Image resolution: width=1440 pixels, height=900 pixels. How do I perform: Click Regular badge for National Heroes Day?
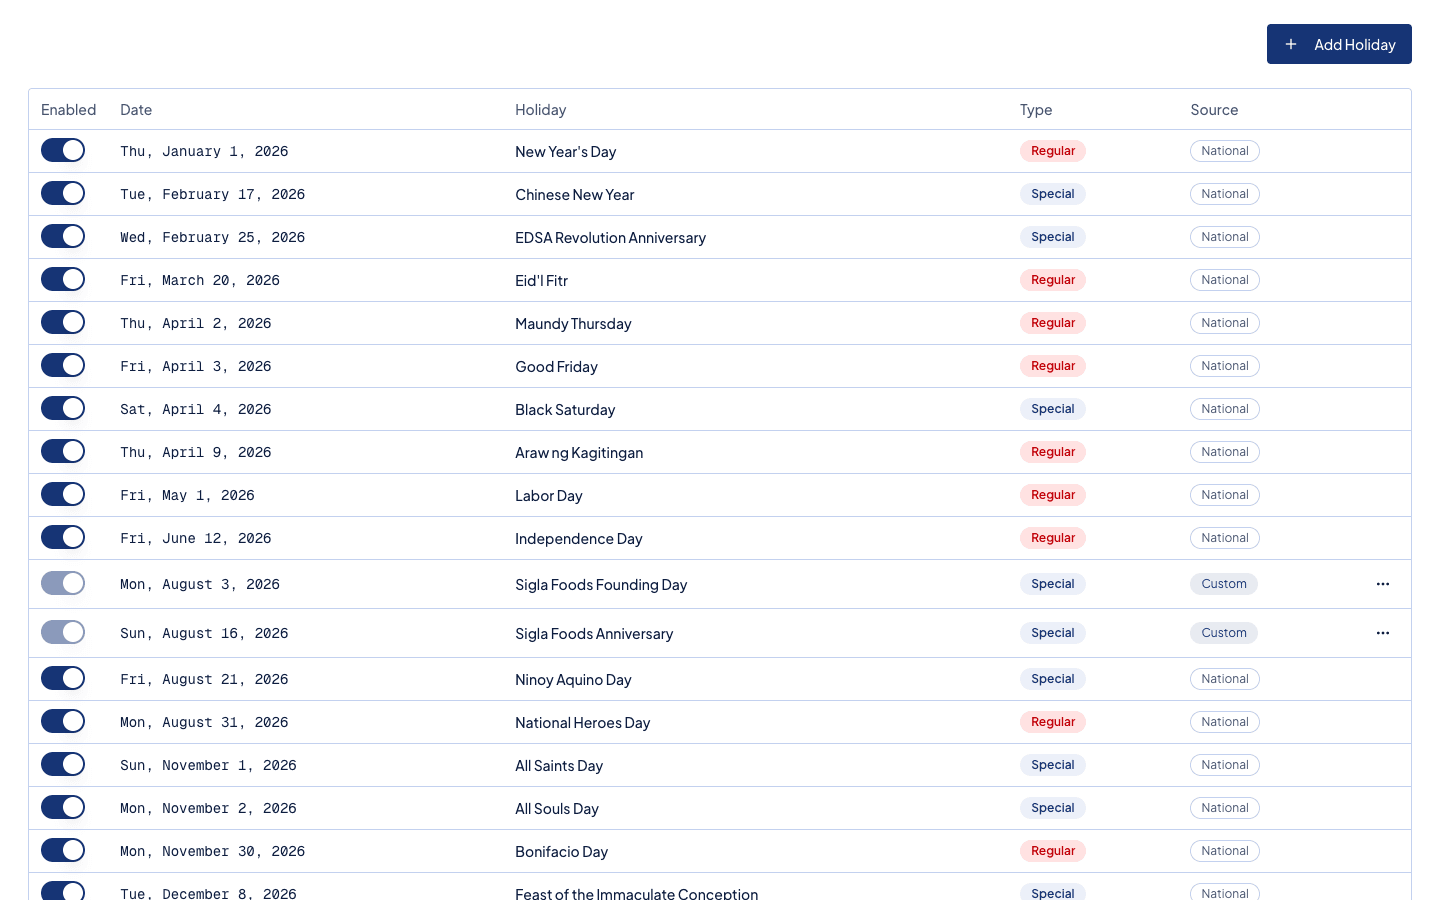tap(1053, 722)
